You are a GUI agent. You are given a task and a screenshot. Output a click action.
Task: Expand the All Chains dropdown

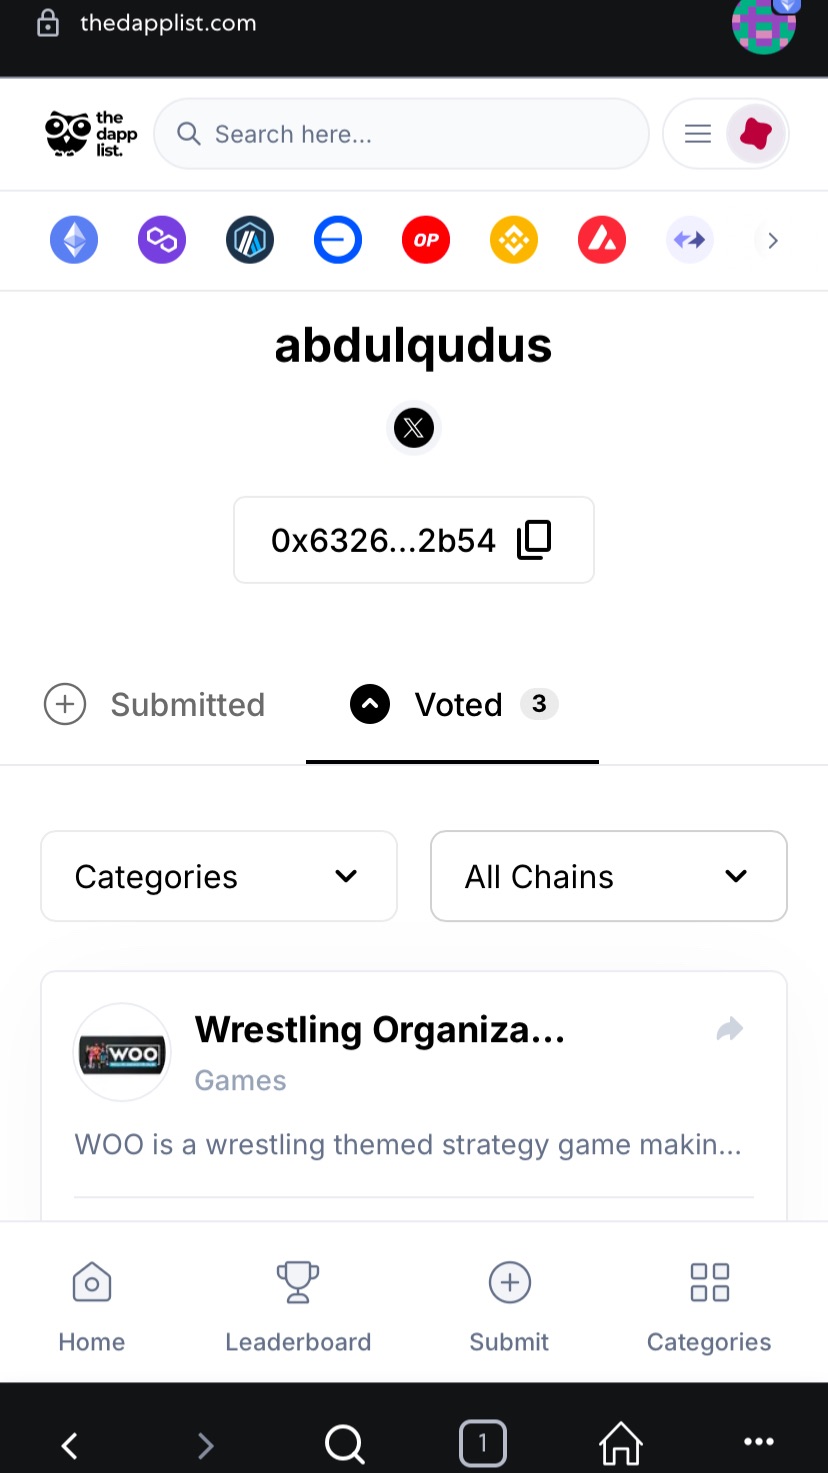click(x=609, y=876)
